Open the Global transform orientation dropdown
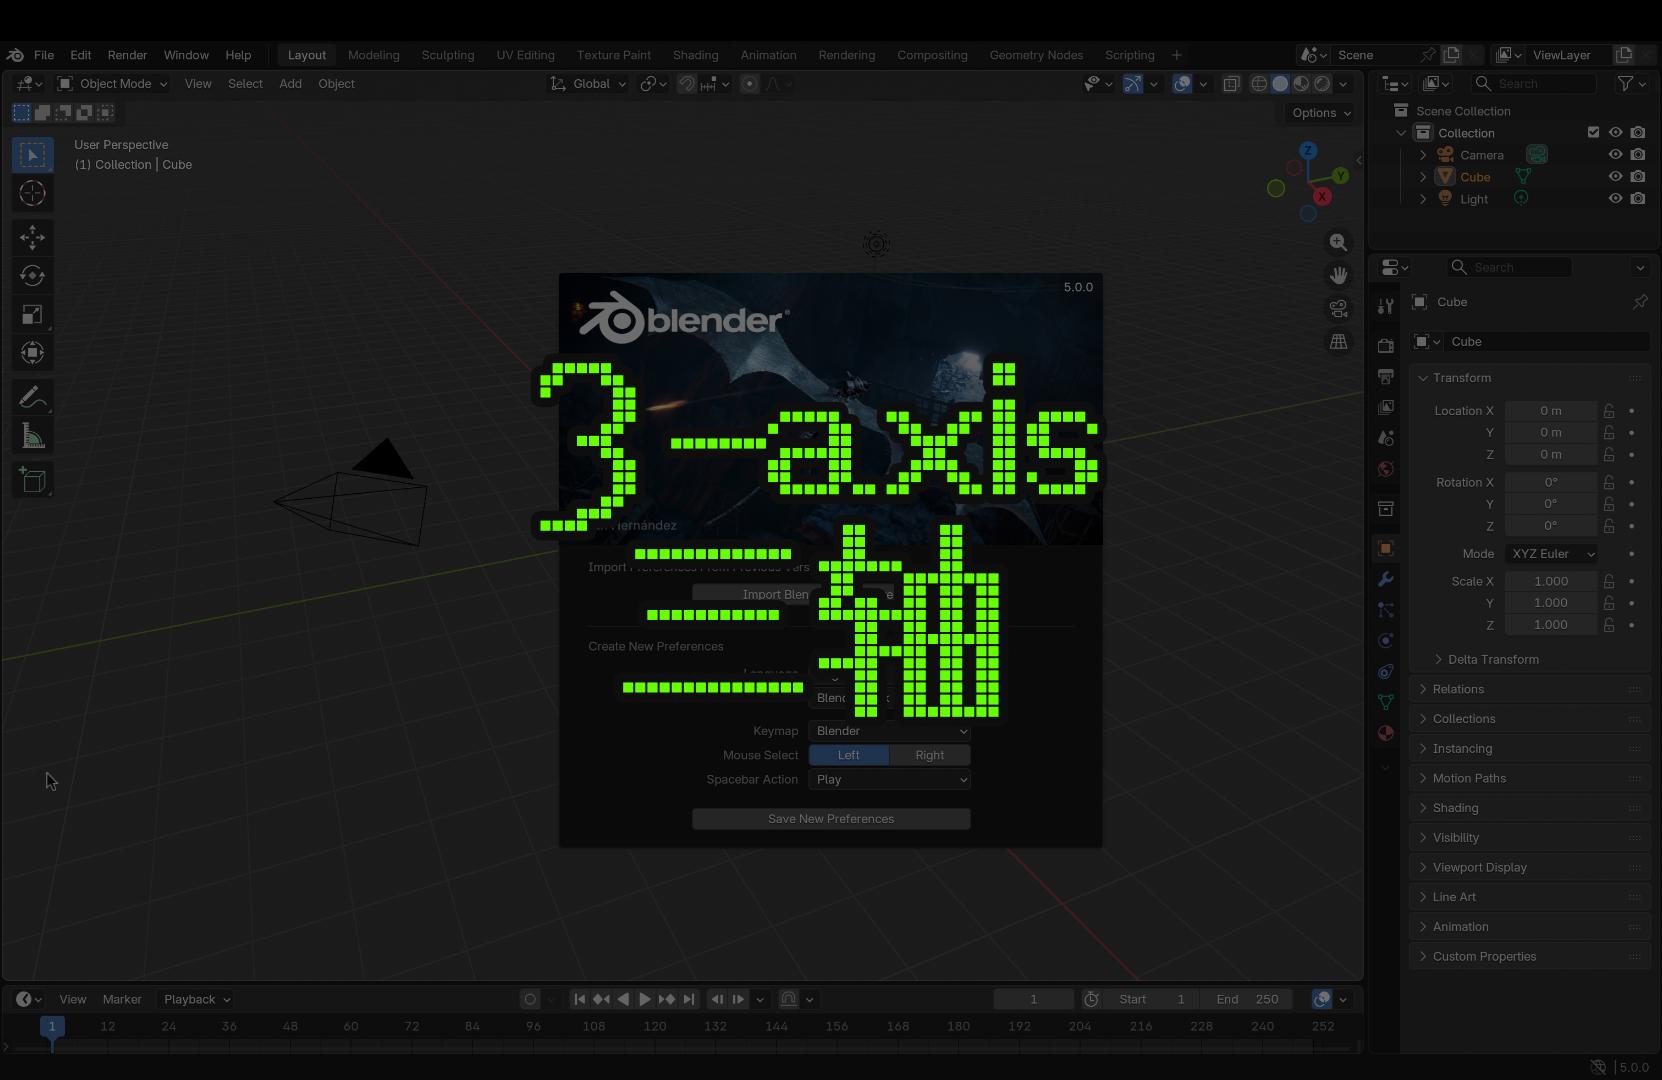Image resolution: width=1662 pixels, height=1080 pixels. (x=589, y=84)
